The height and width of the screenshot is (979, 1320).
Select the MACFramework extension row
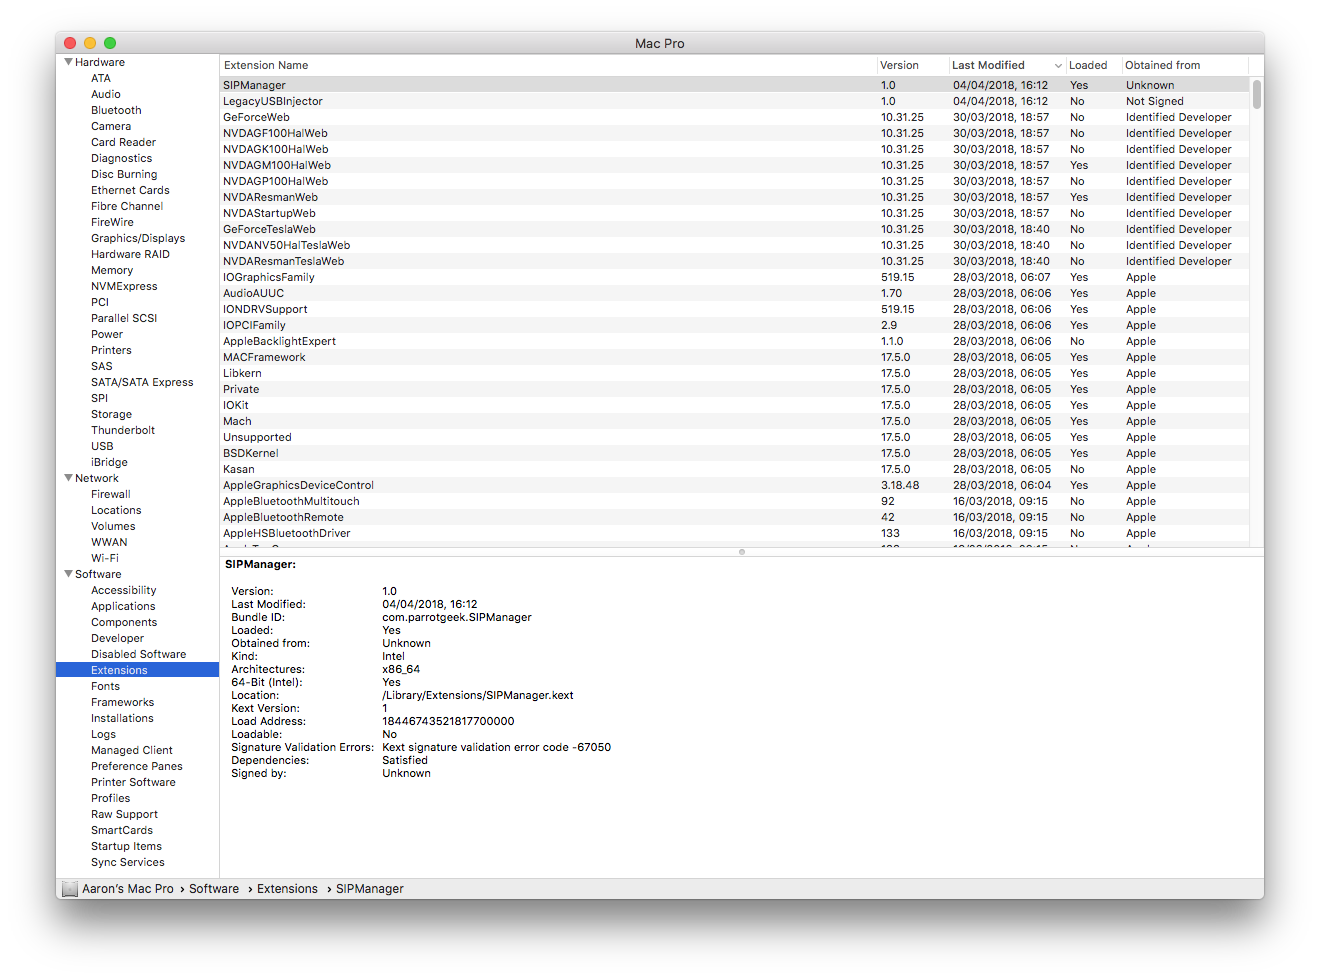(734, 357)
